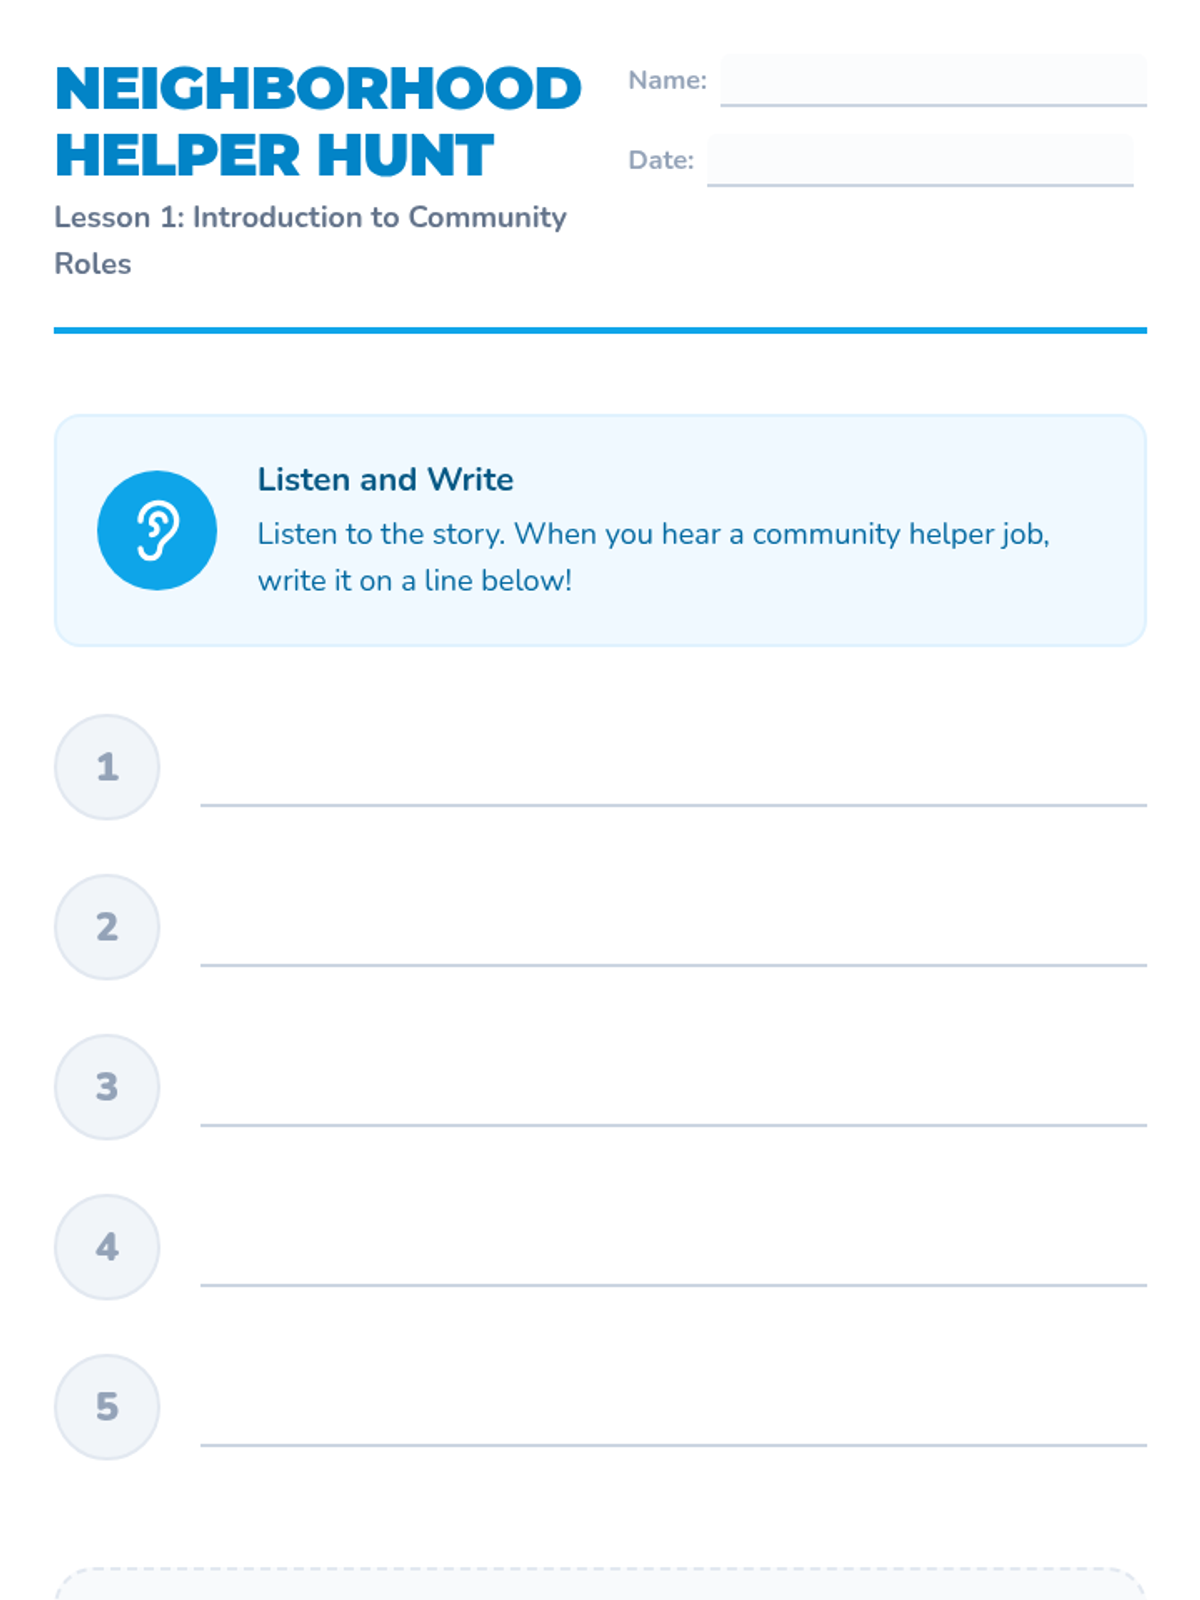
Task: Select the number 2 circle badge
Action: [107, 927]
